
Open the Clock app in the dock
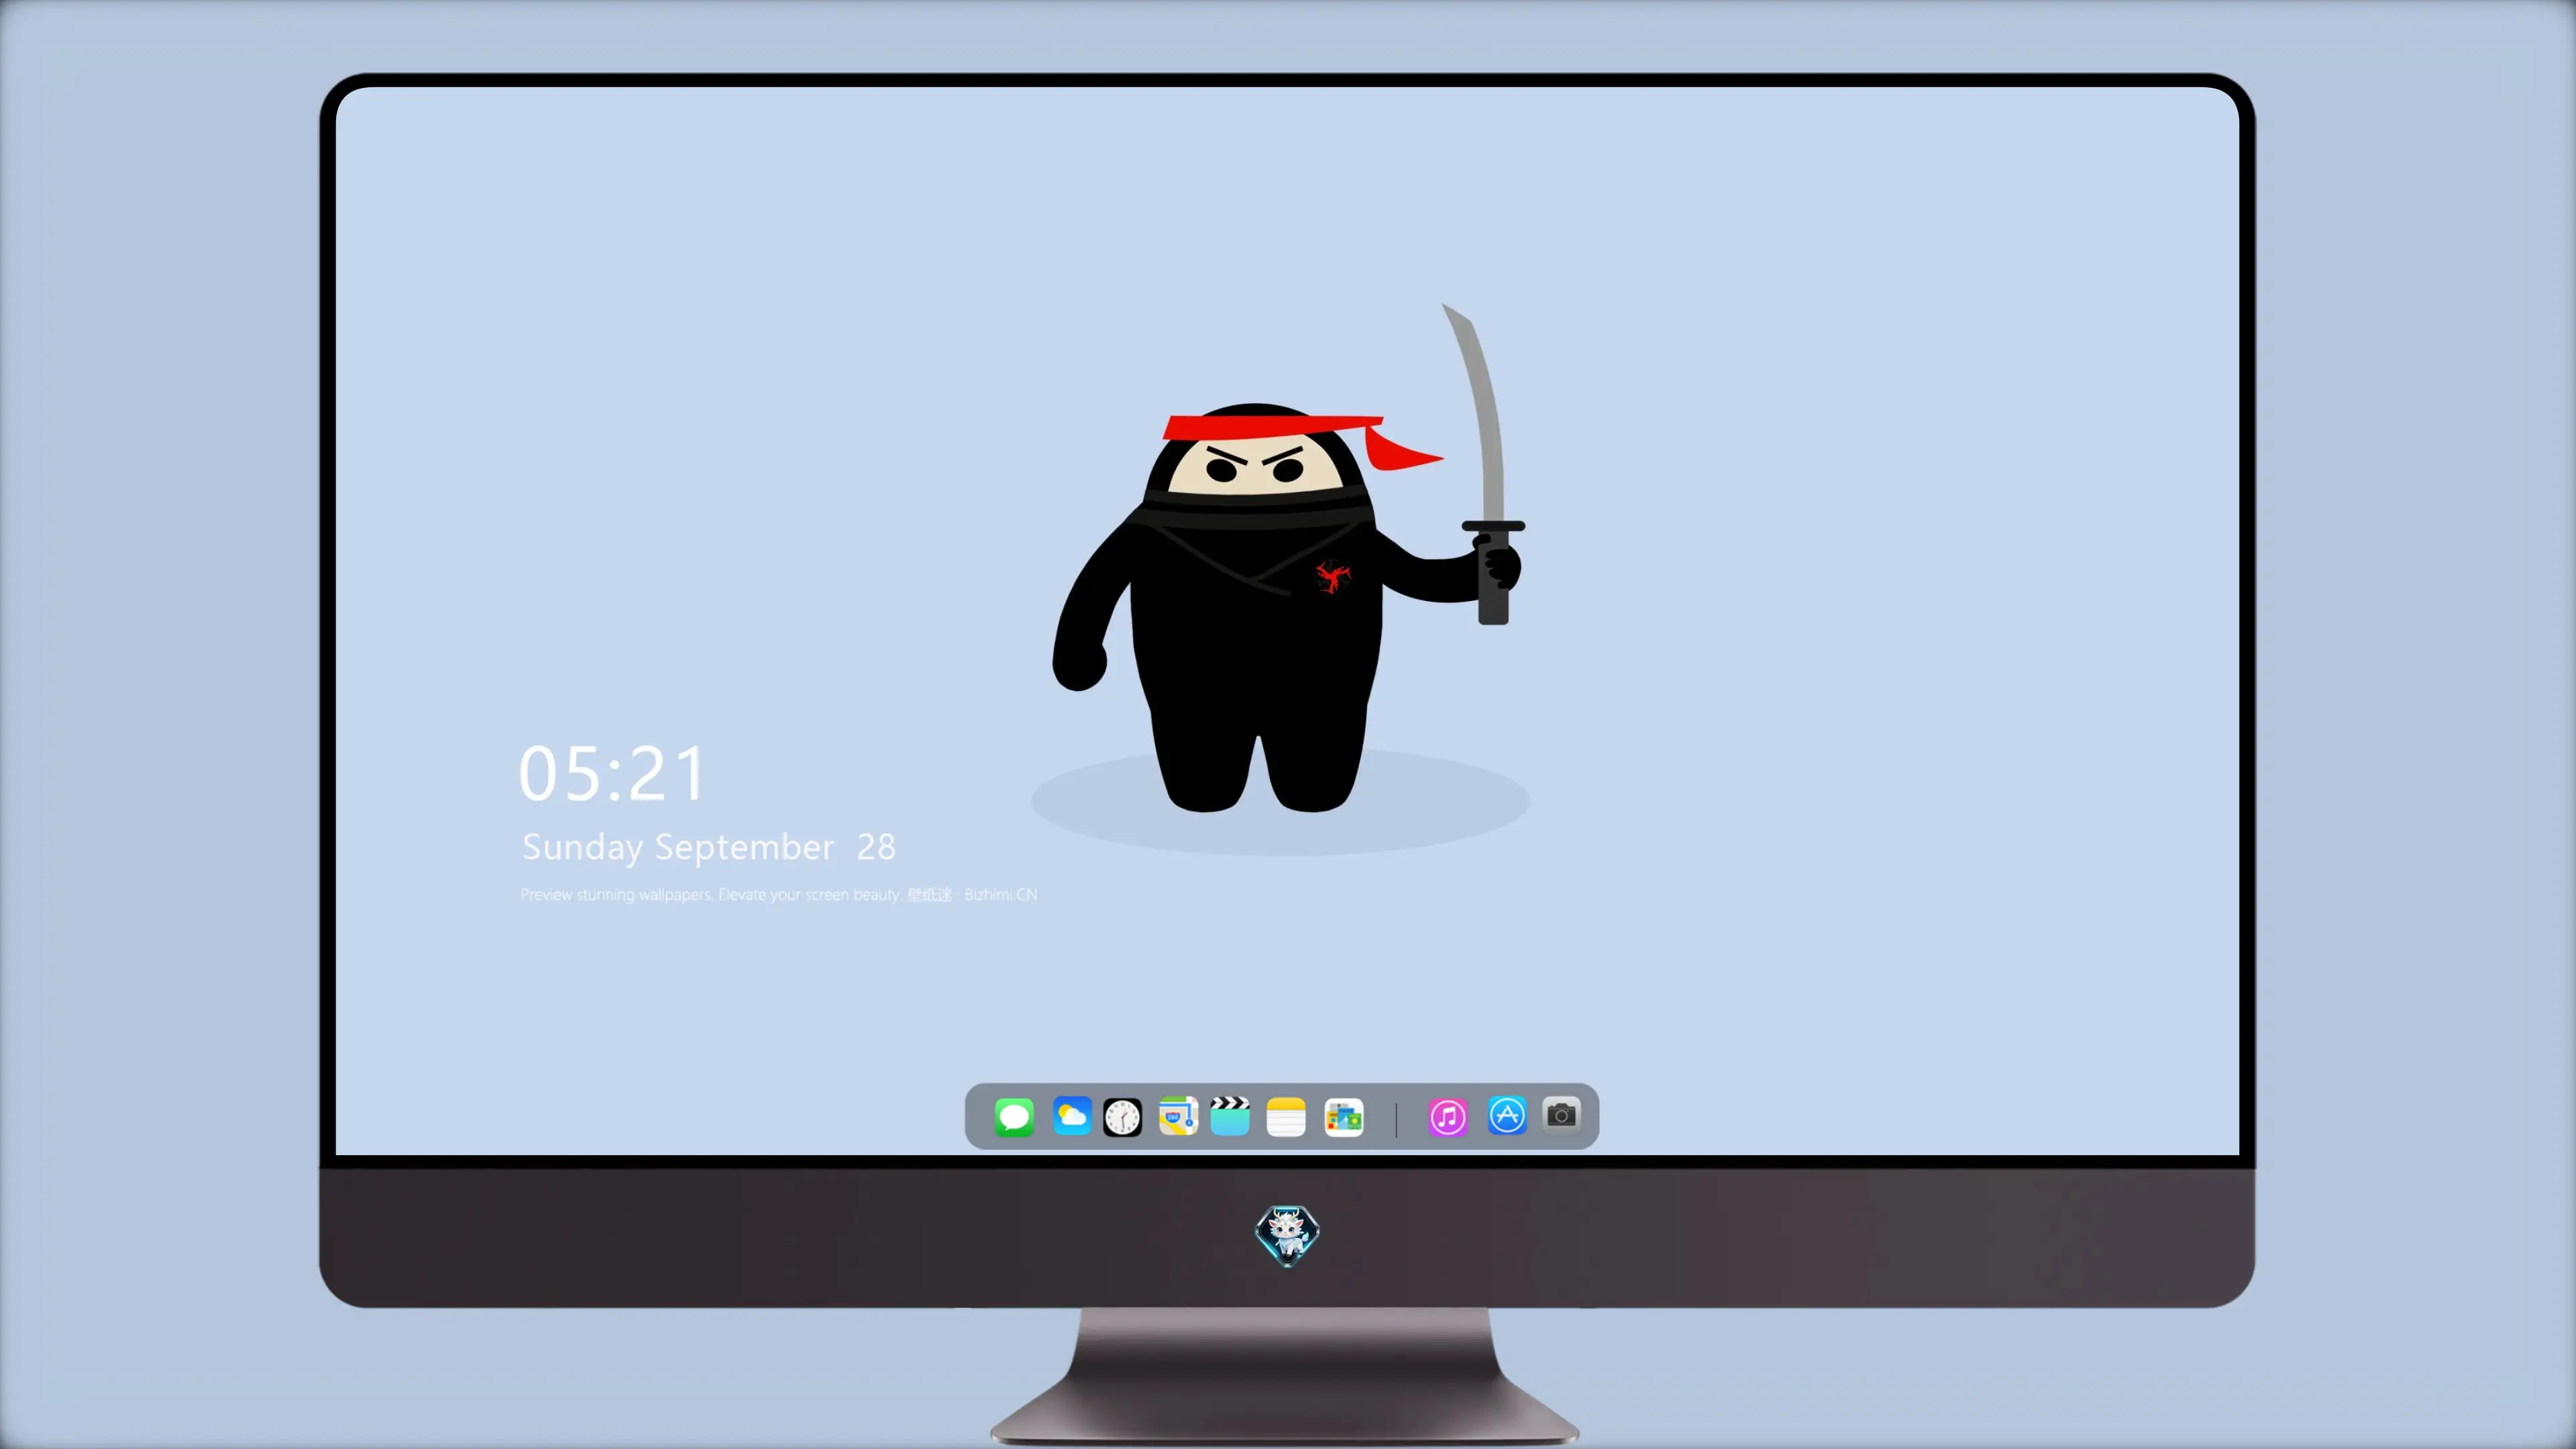pos(1122,1117)
